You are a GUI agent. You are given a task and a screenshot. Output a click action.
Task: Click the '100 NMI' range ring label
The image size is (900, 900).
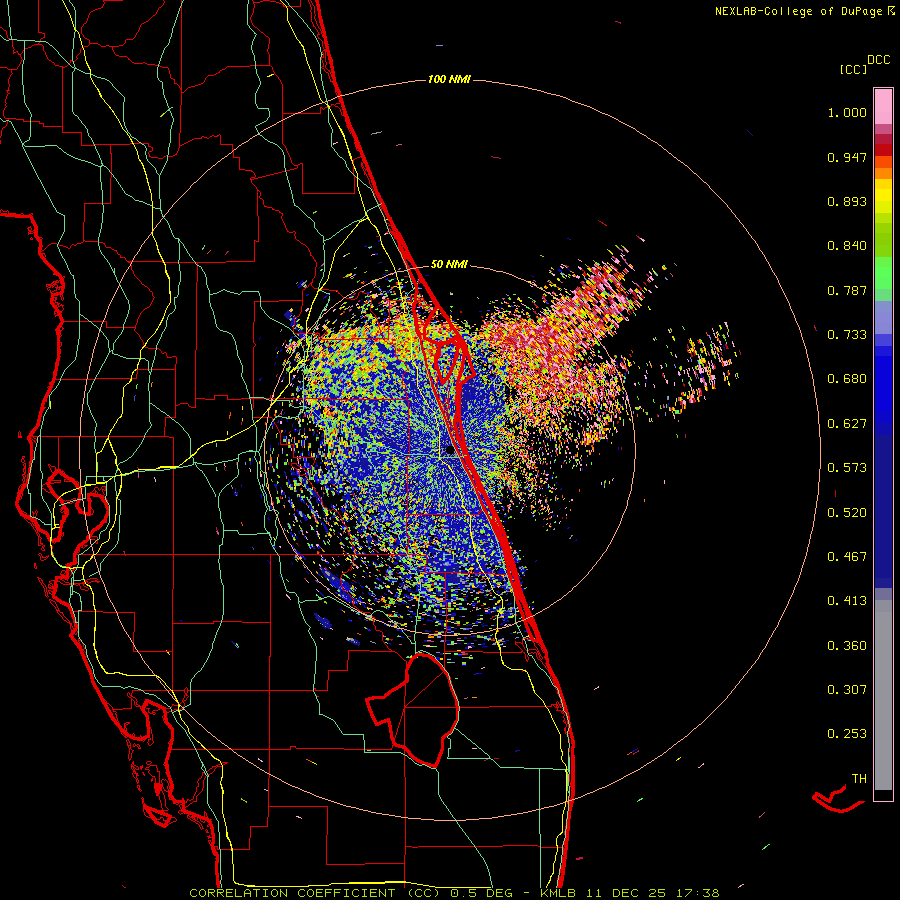click(x=449, y=79)
